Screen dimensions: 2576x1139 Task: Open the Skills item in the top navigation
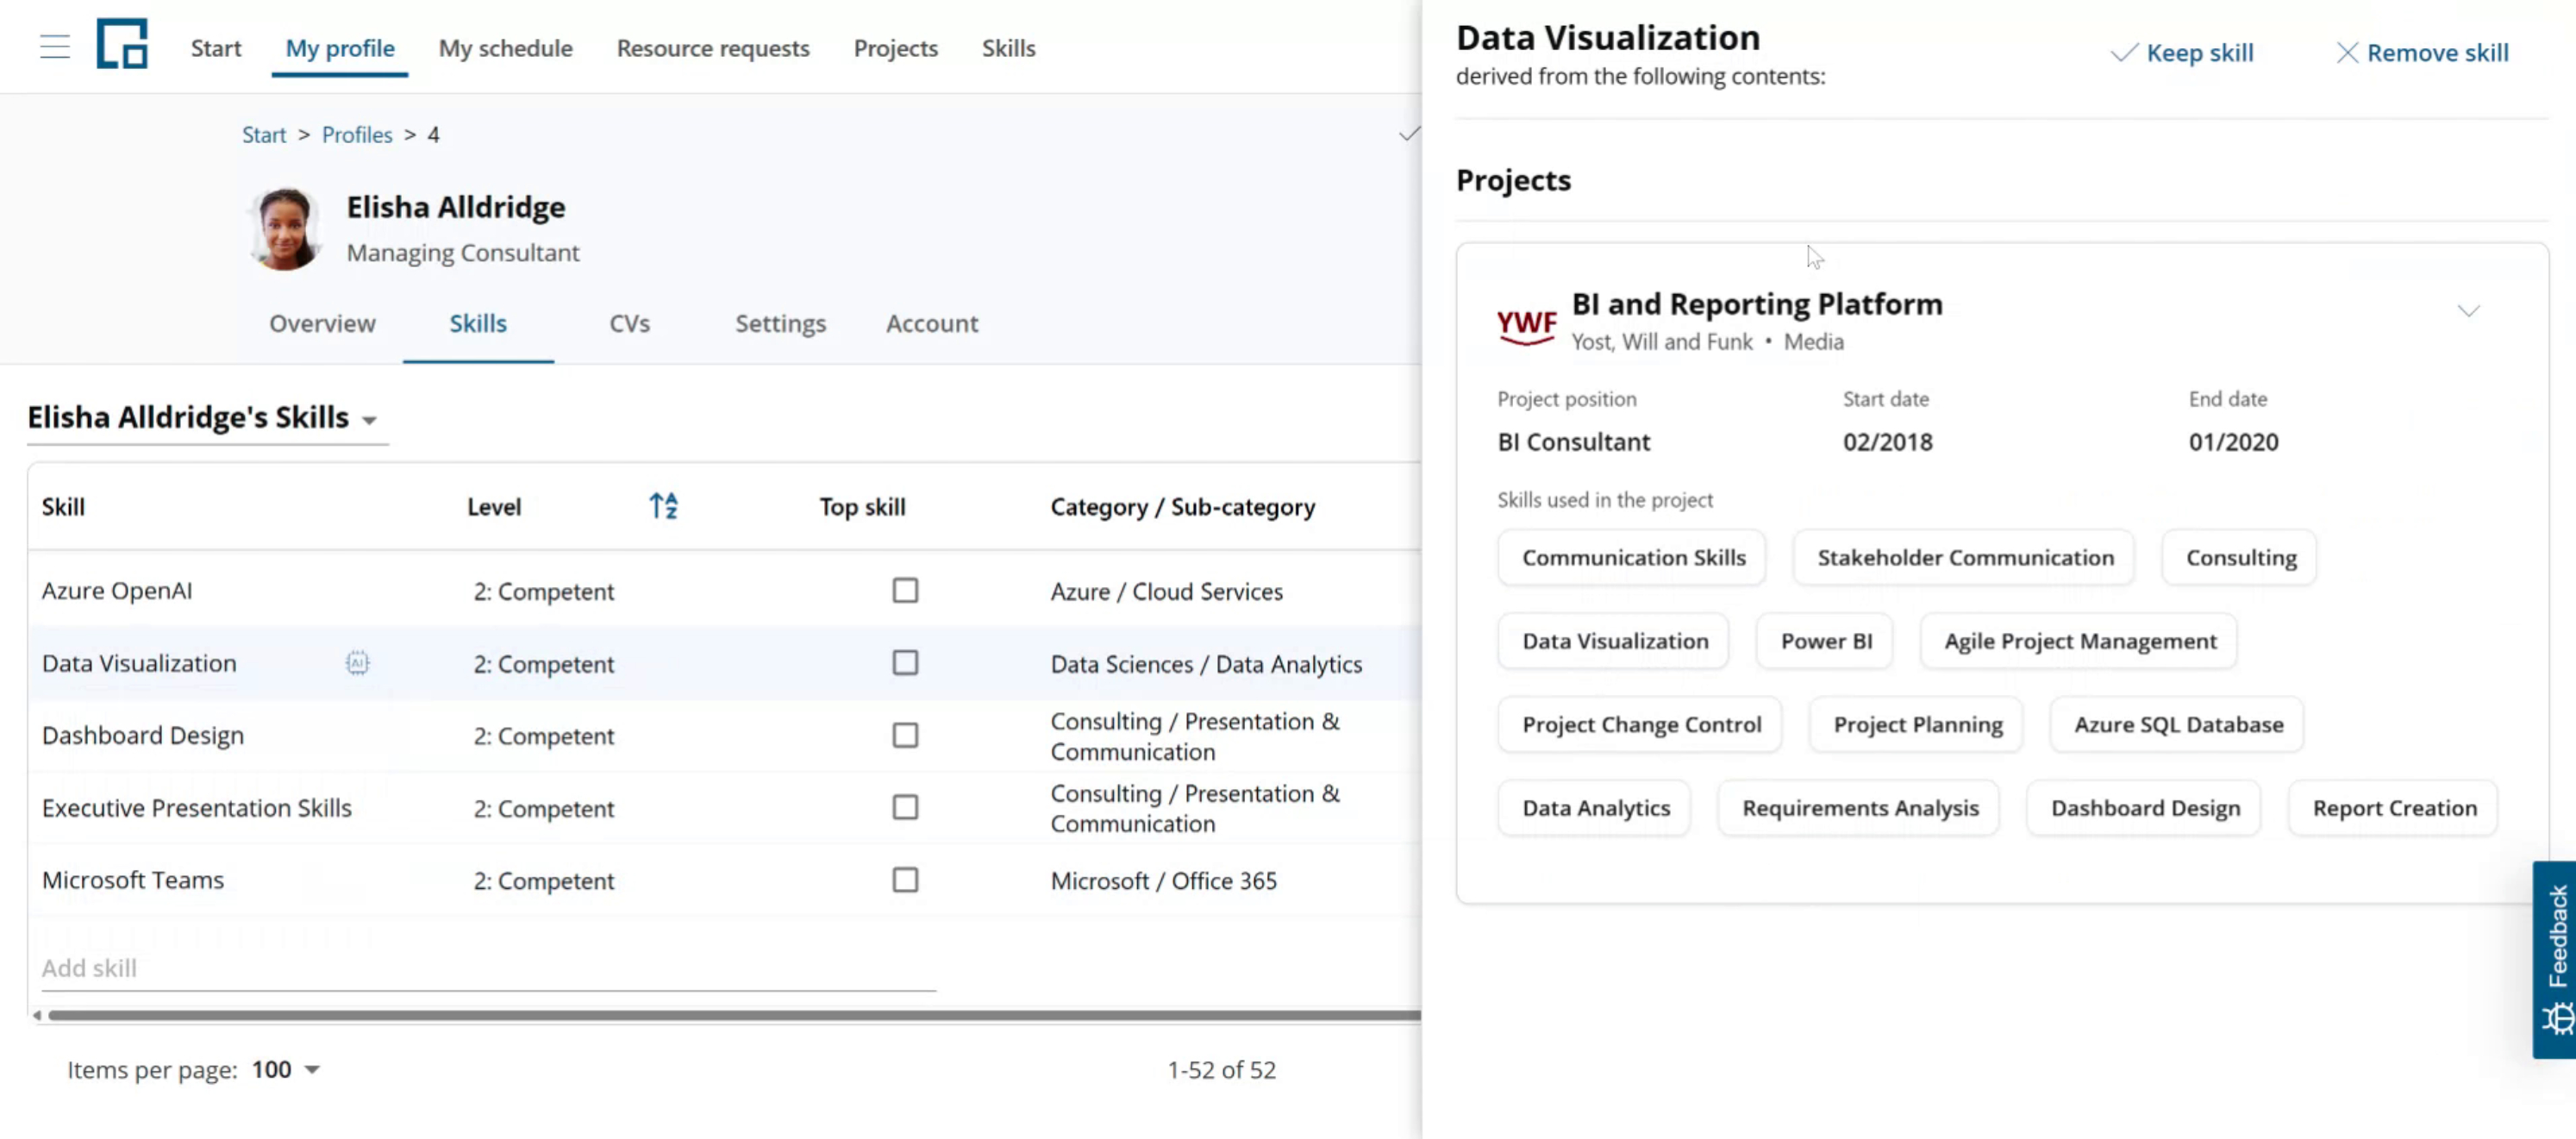click(1008, 48)
